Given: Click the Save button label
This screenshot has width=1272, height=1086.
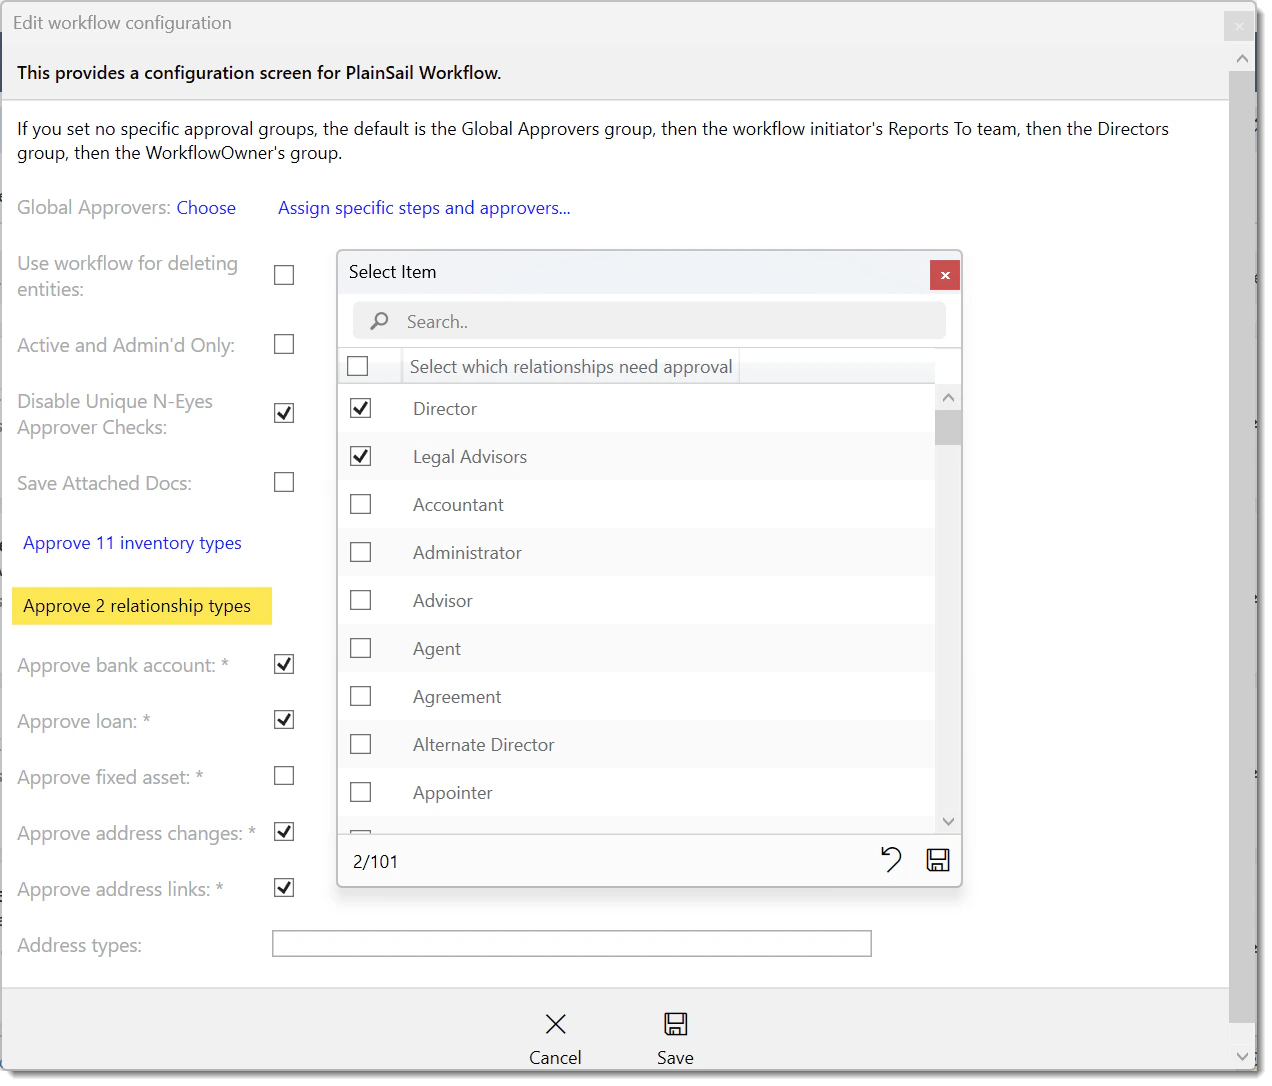Looking at the screenshot, I should pyautogui.click(x=675, y=1058).
